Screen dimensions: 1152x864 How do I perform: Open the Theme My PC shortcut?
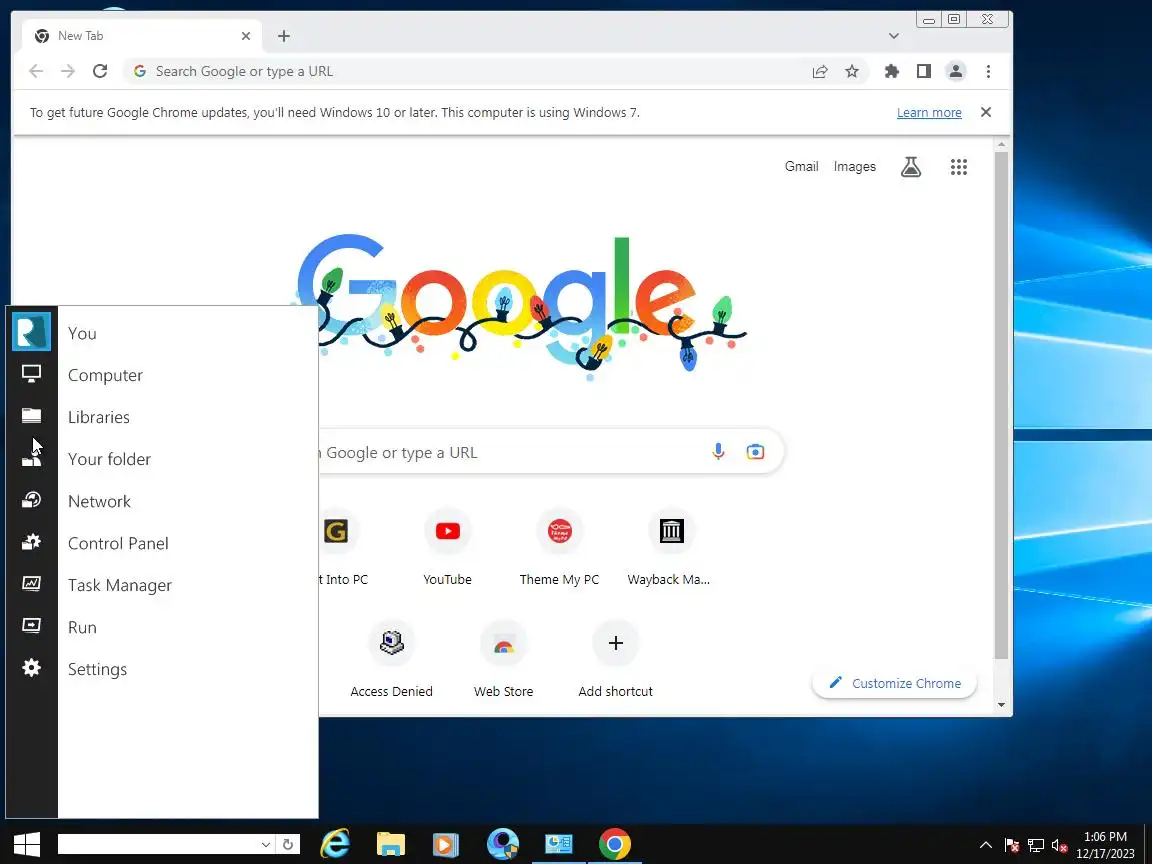pos(559,547)
